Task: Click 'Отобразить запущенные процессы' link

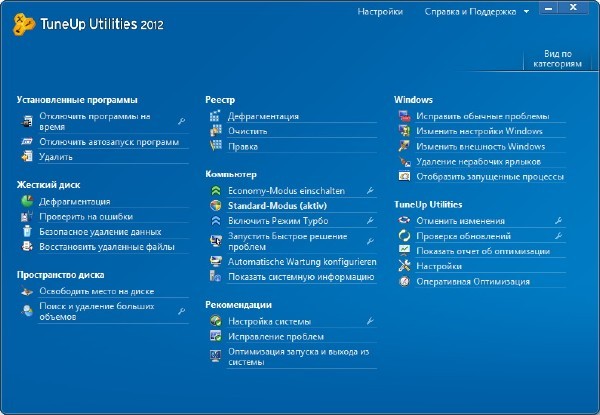Action: pos(490,177)
